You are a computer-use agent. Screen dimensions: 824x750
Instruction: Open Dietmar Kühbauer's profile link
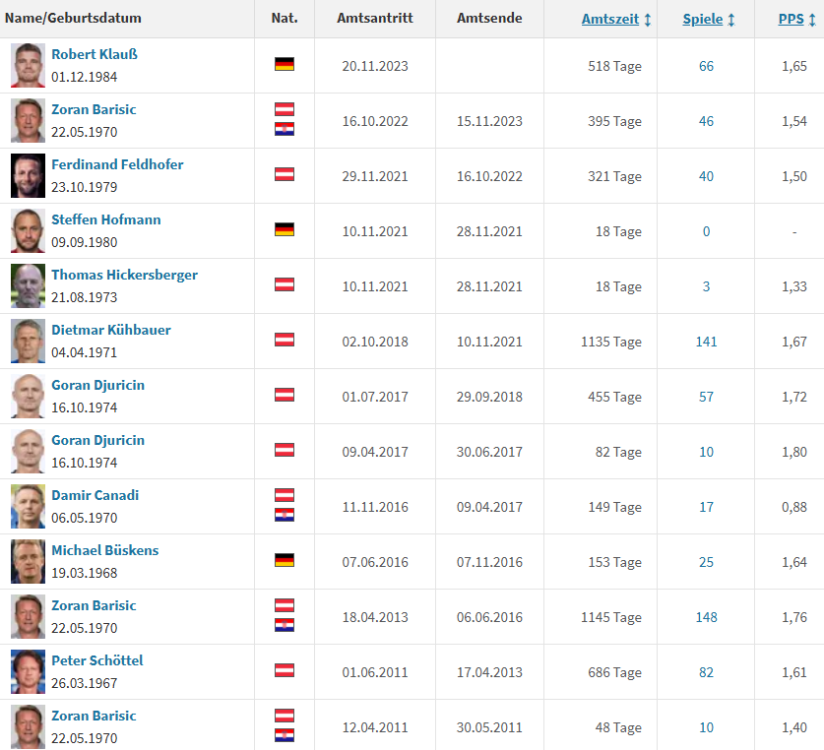click(111, 330)
